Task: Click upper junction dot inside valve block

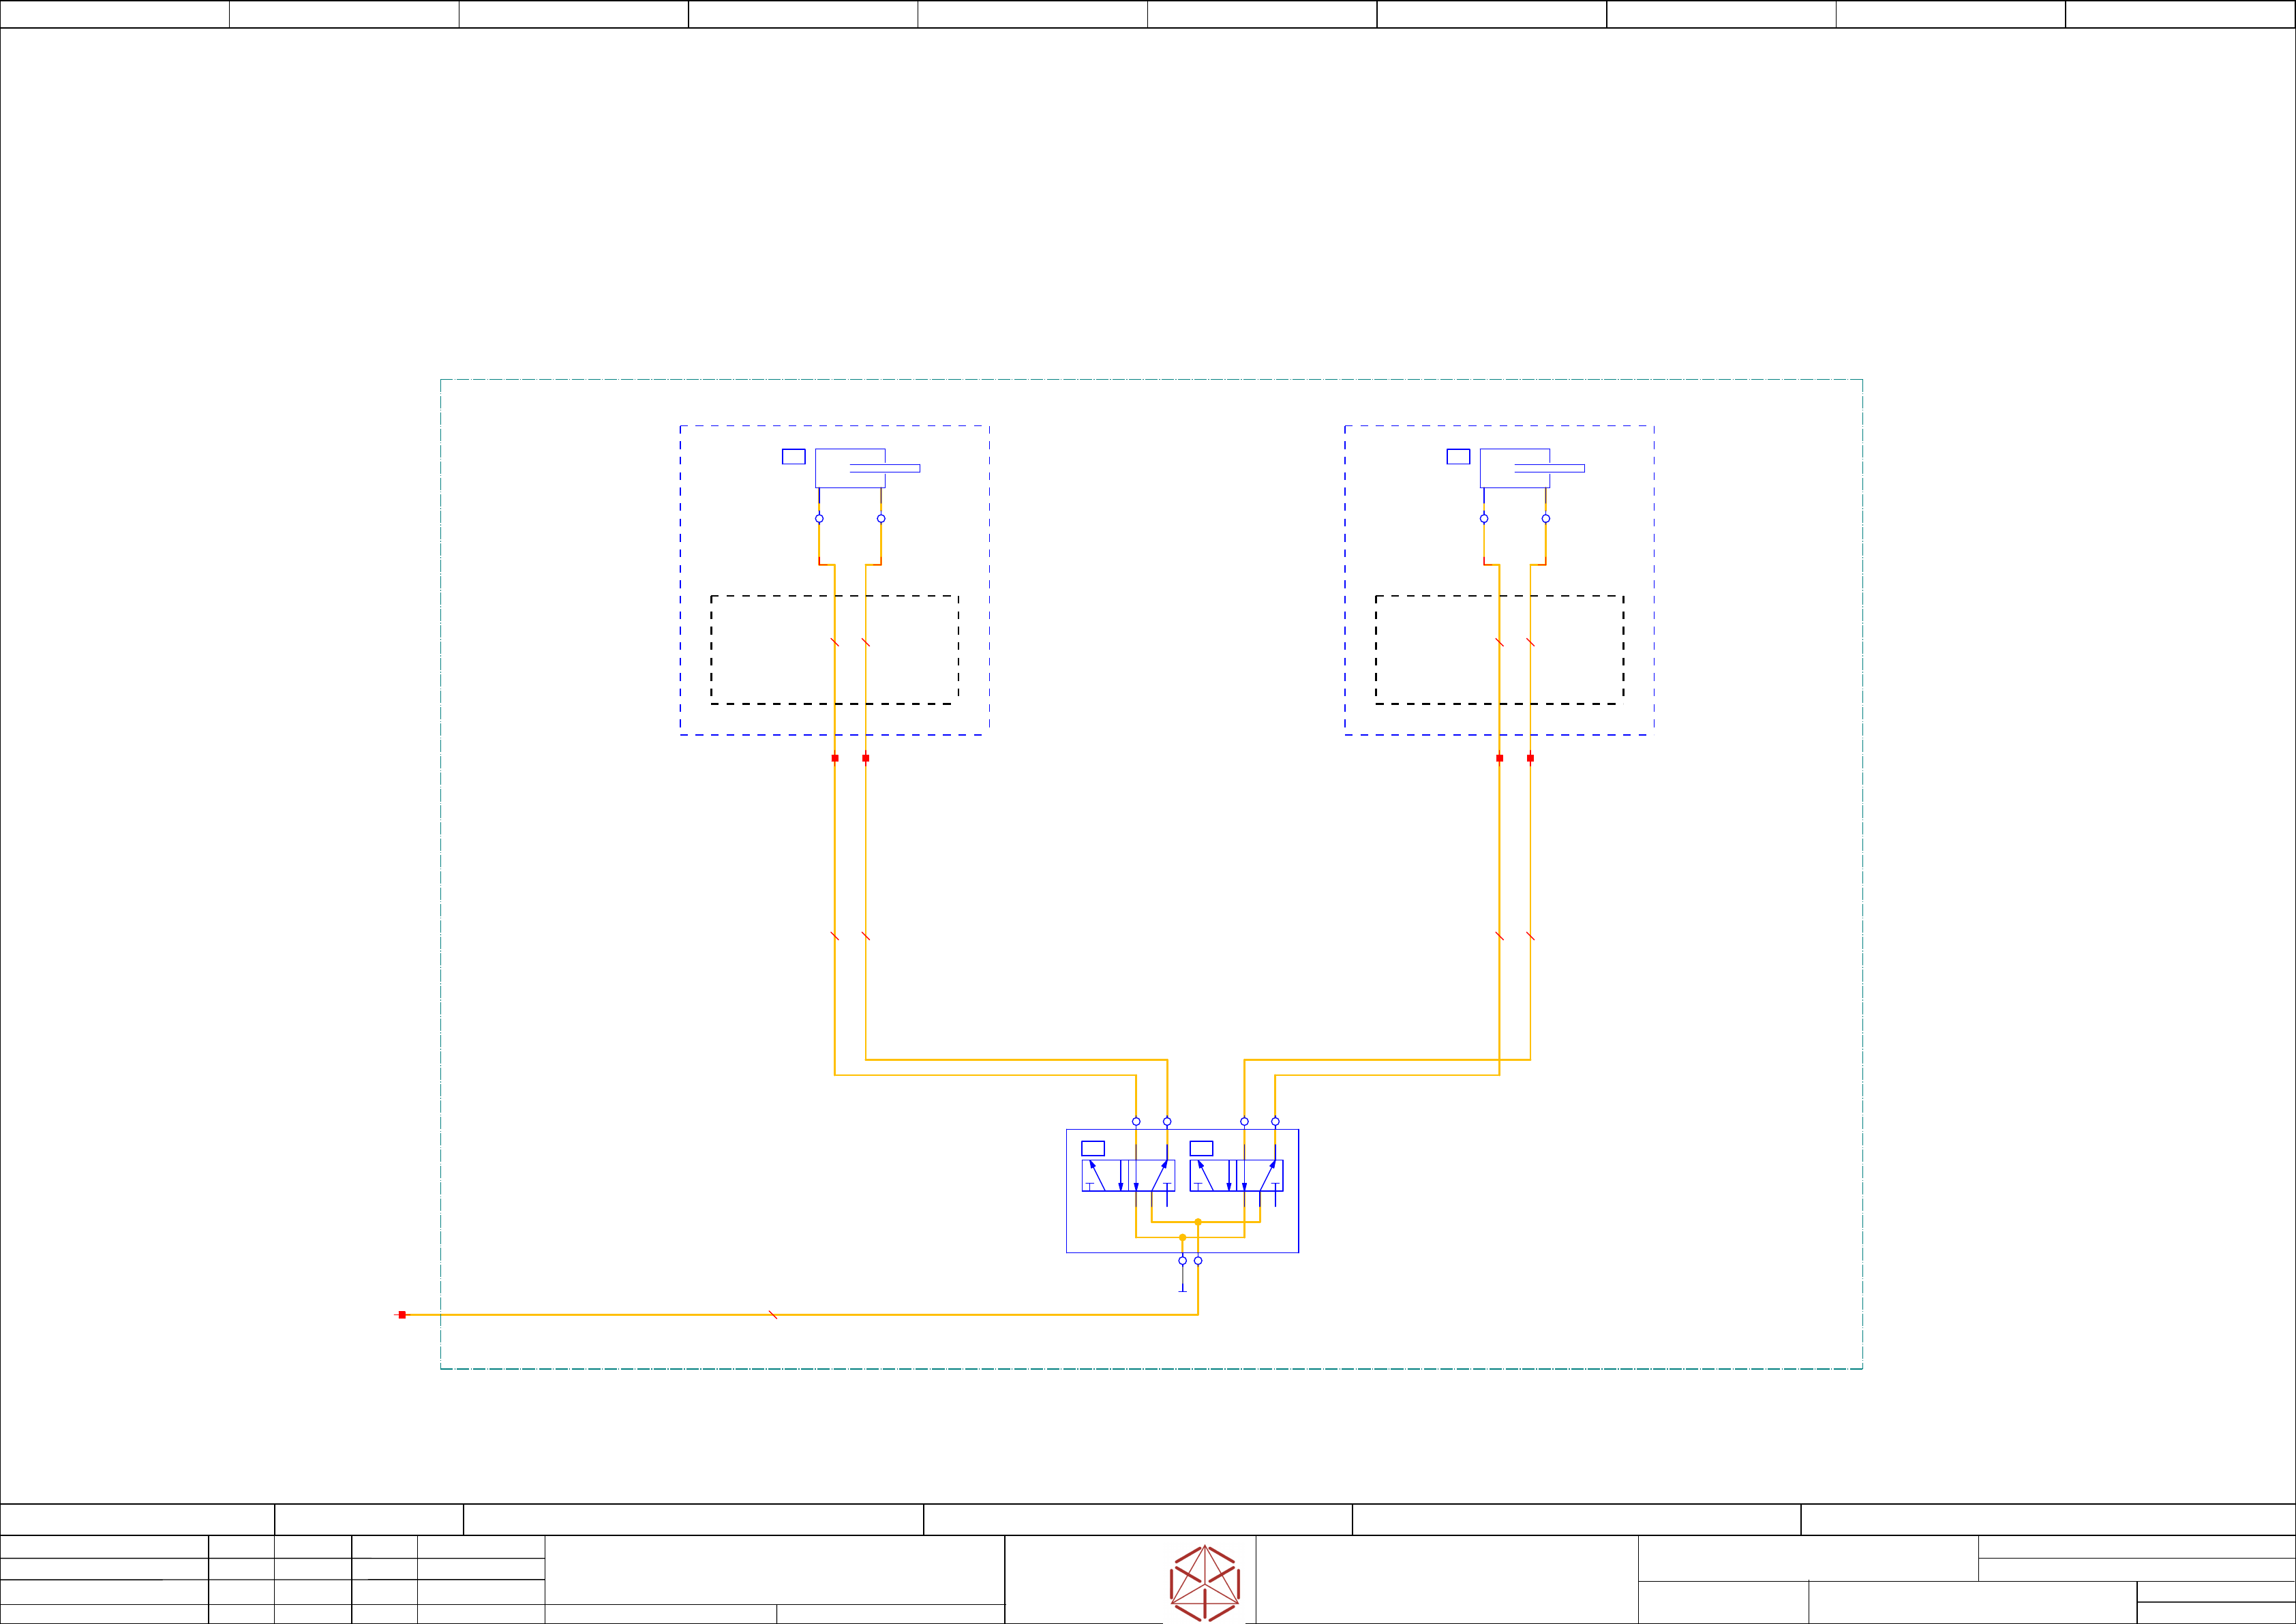Action: coord(1198,1222)
